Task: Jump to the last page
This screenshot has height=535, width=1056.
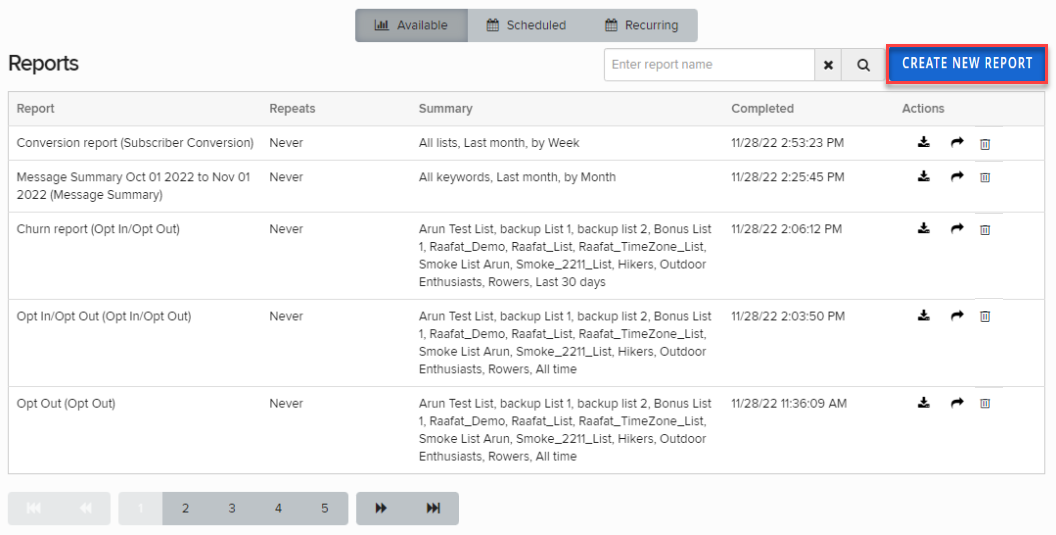Action: [x=433, y=508]
